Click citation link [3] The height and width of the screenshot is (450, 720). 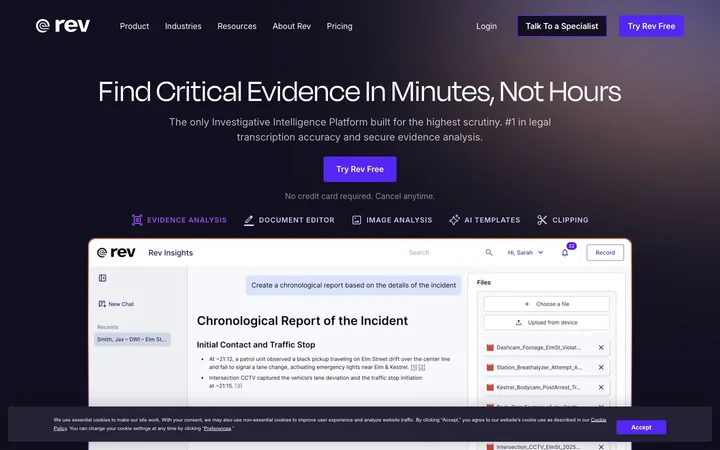(238, 386)
